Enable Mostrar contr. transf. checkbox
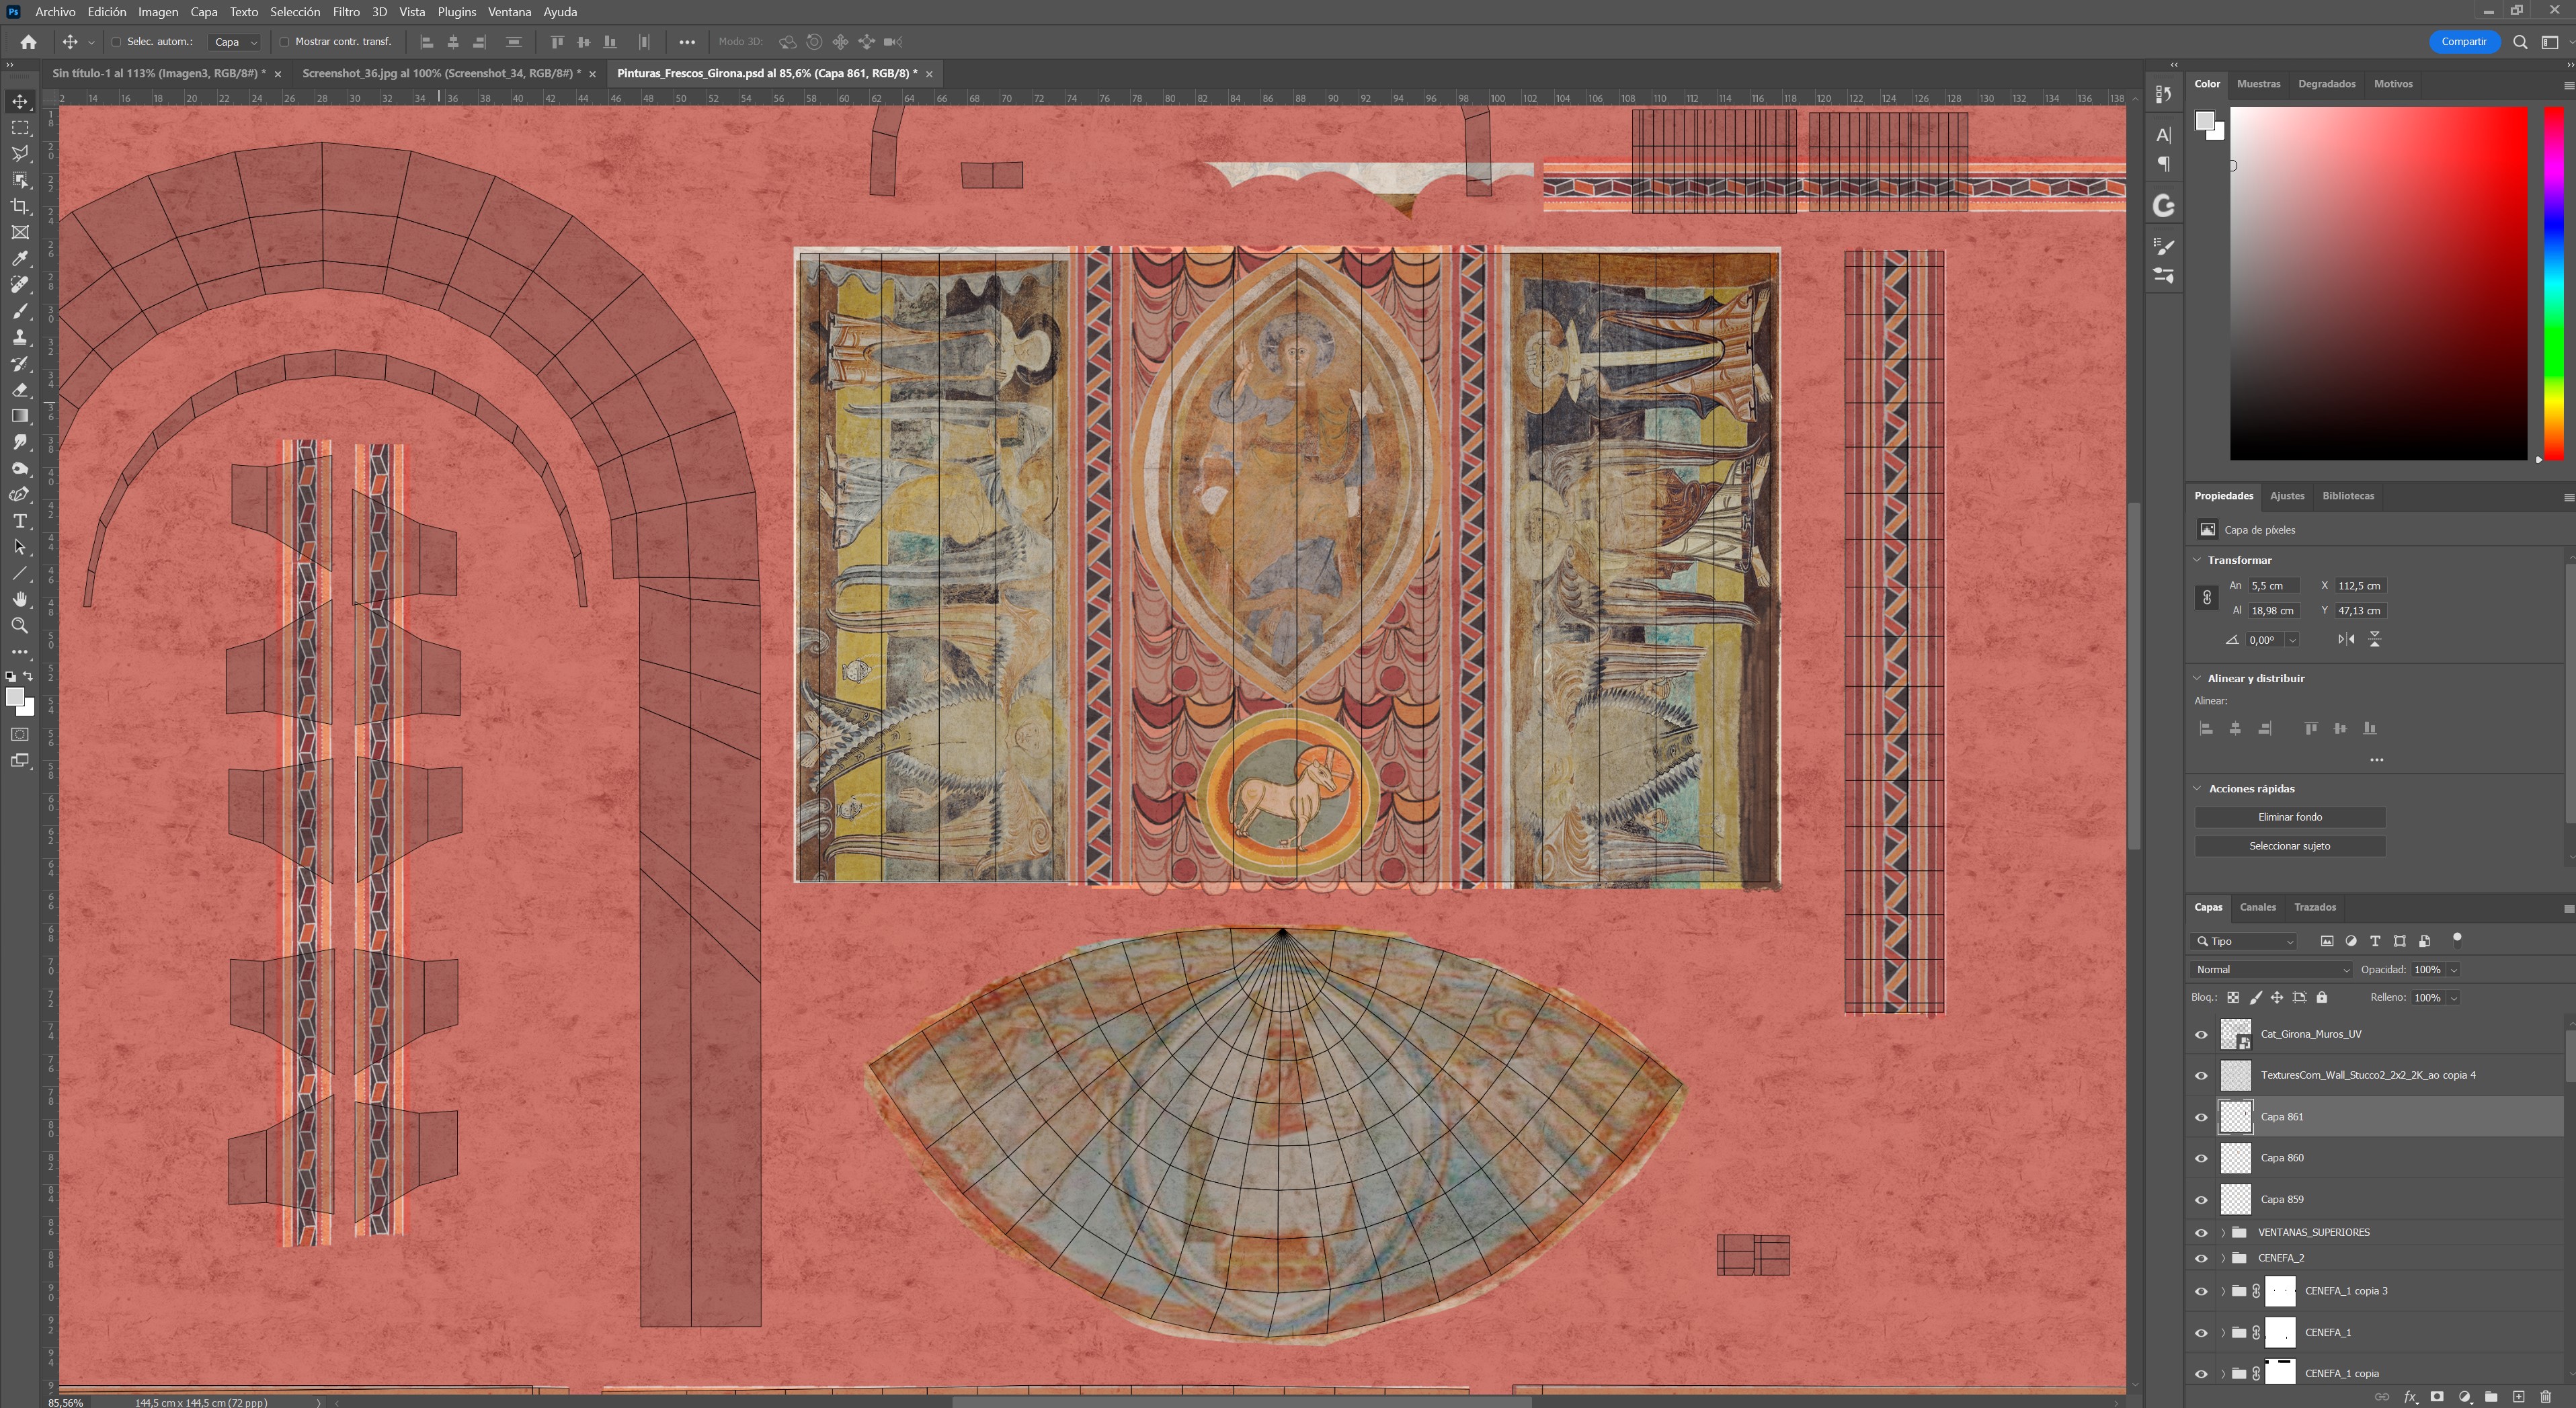This screenshot has height=1408, width=2576. coord(284,42)
